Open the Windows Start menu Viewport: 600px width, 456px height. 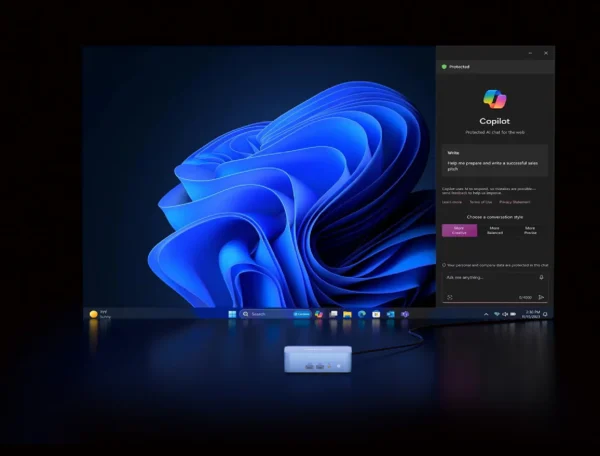pyautogui.click(x=232, y=314)
